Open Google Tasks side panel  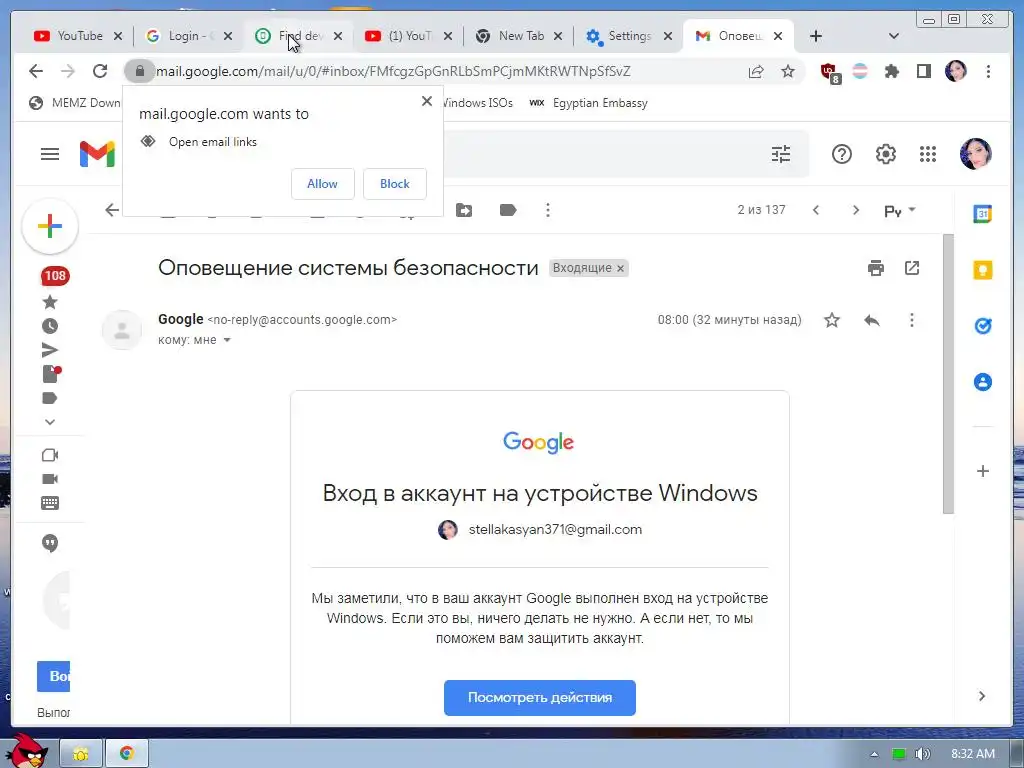tap(983, 326)
